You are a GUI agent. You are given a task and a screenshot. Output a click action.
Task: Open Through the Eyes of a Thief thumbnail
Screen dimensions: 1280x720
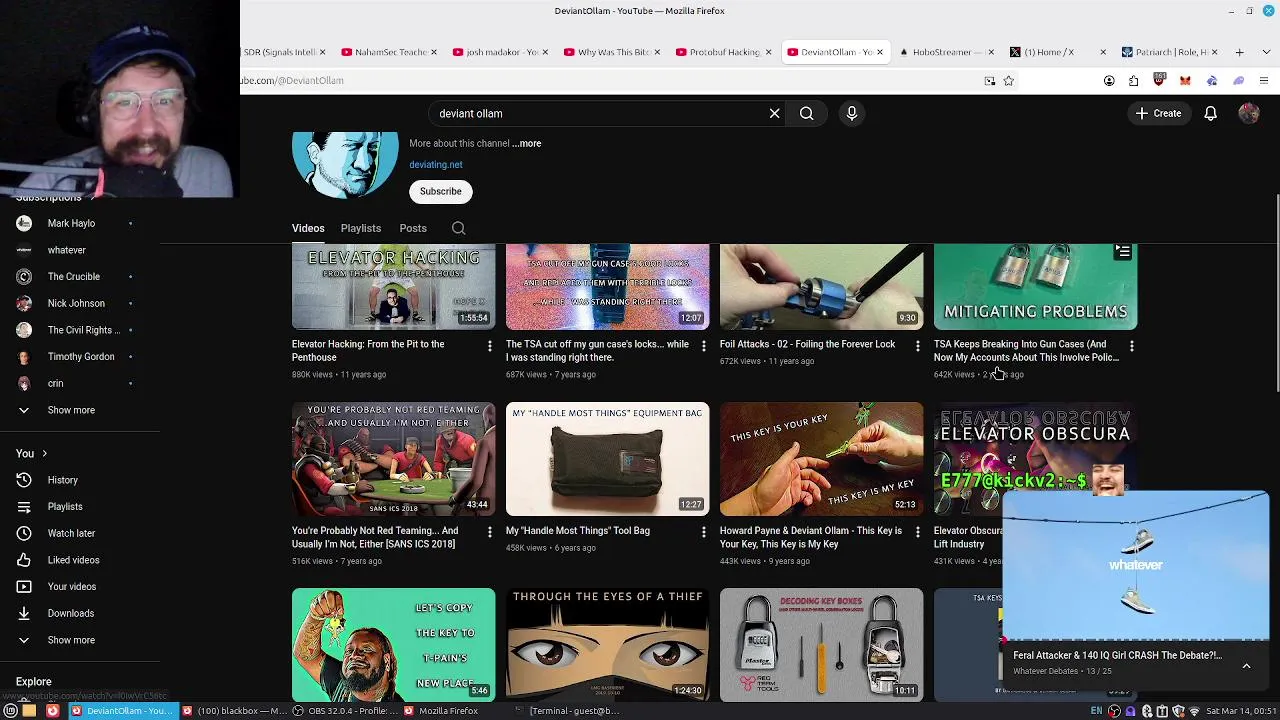coord(607,644)
